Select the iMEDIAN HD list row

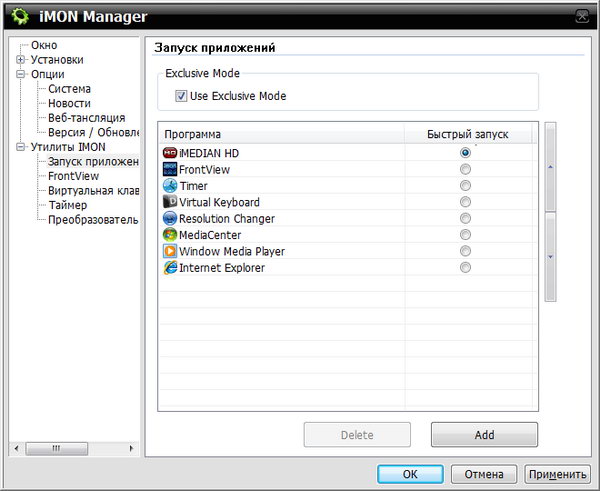click(x=347, y=153)
